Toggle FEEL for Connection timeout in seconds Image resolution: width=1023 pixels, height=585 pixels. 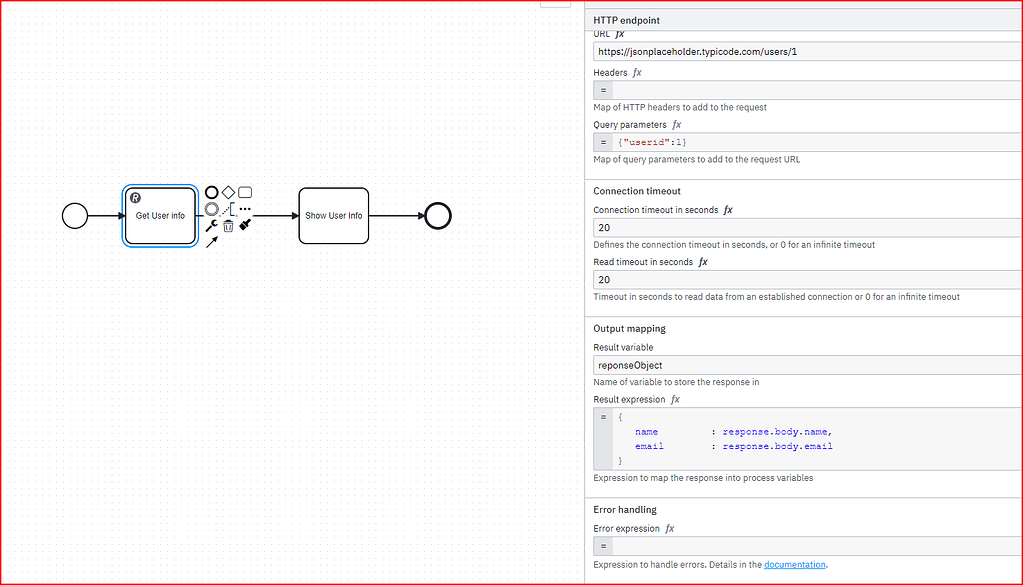click(728, 210)
